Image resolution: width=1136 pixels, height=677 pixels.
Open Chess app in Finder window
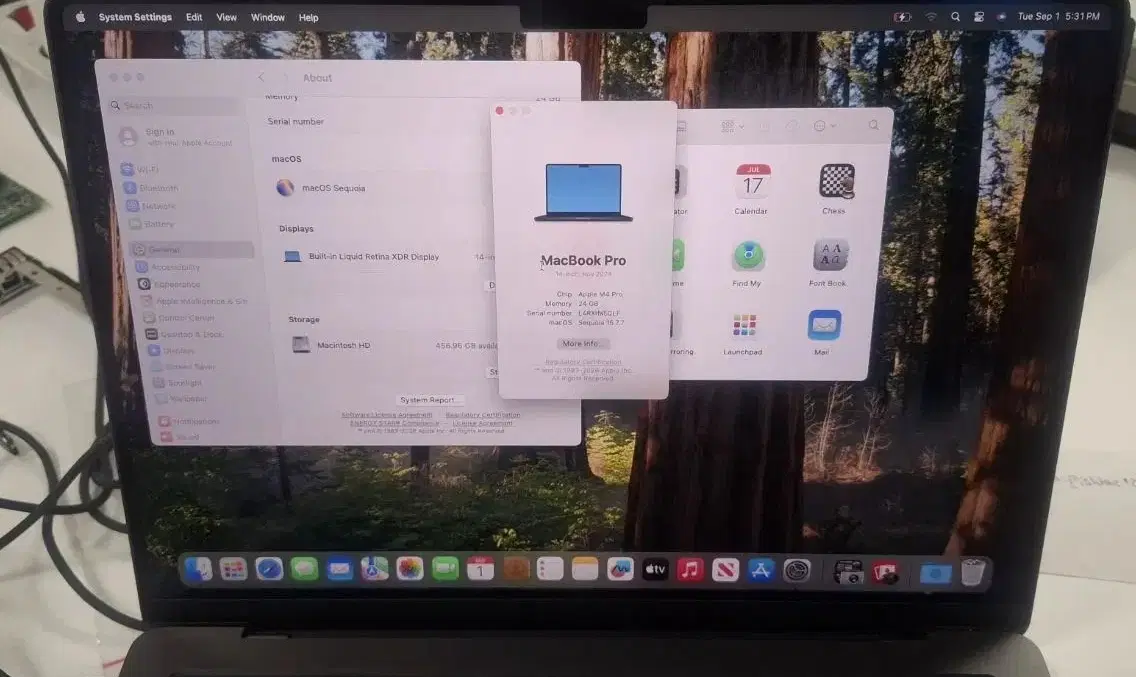coord(836,188)
